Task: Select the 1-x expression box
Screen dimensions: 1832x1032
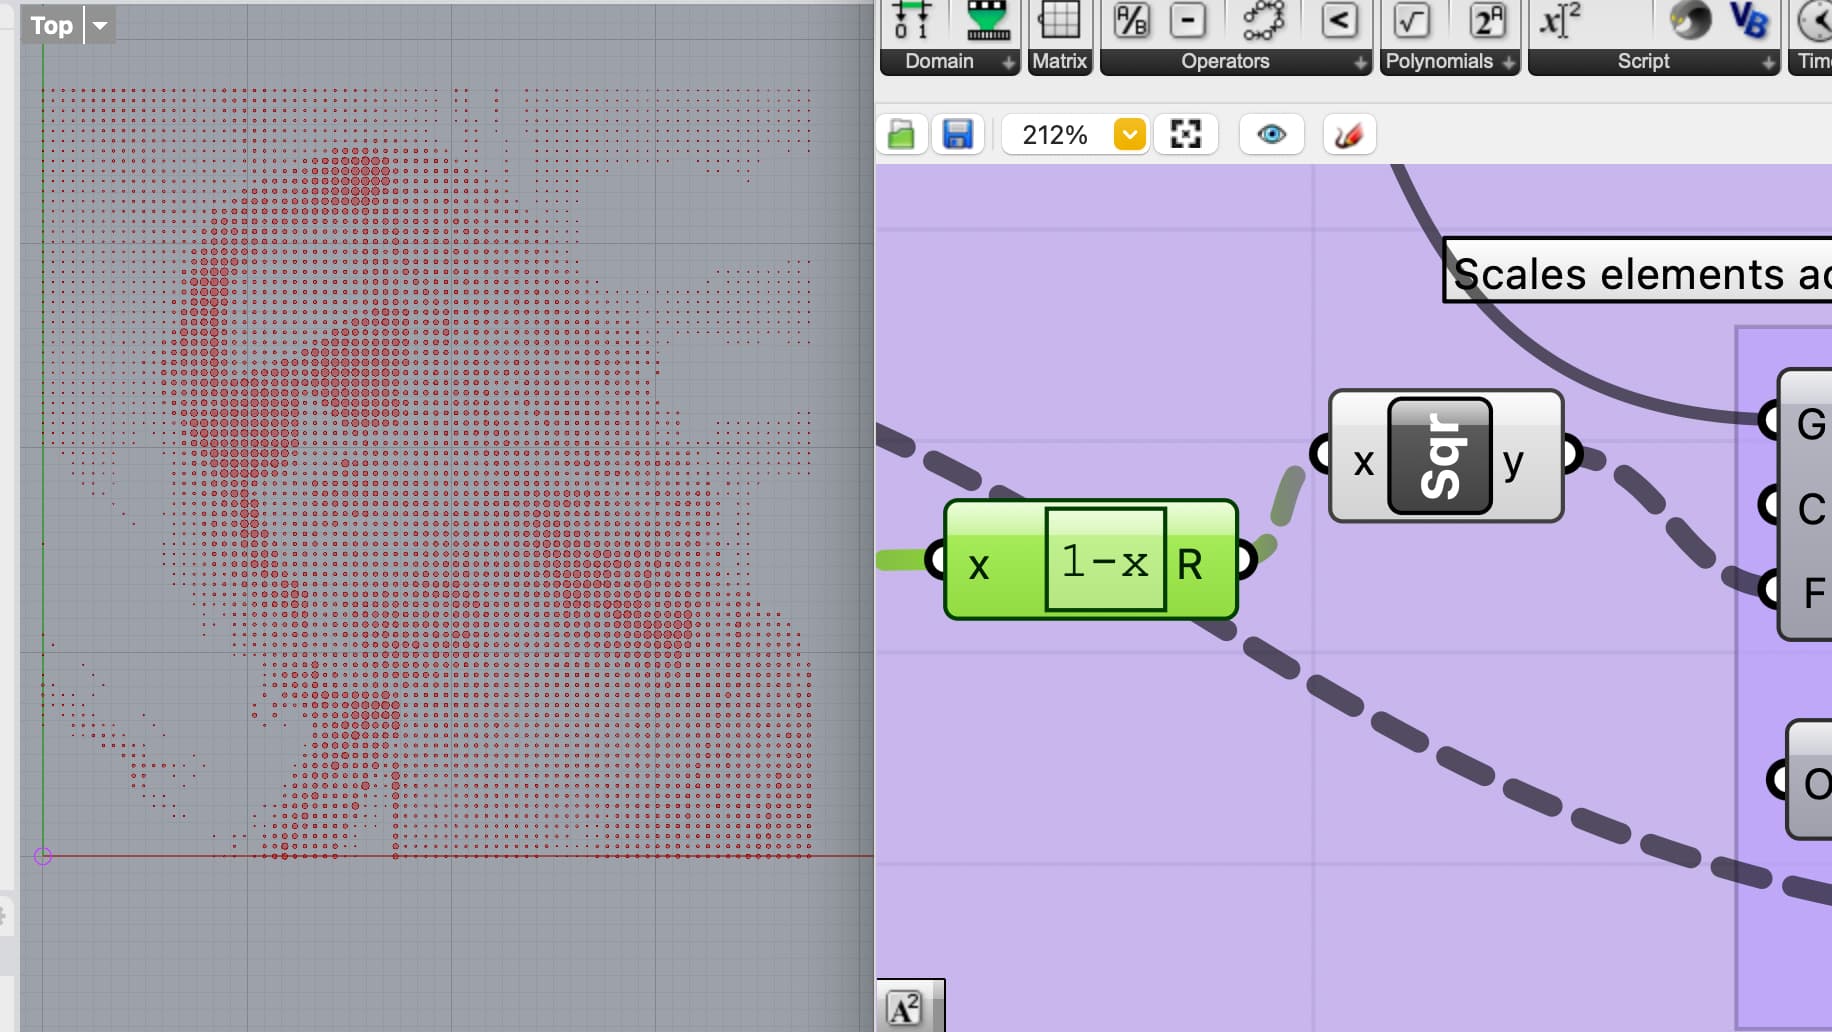Action: (1105, 560)
